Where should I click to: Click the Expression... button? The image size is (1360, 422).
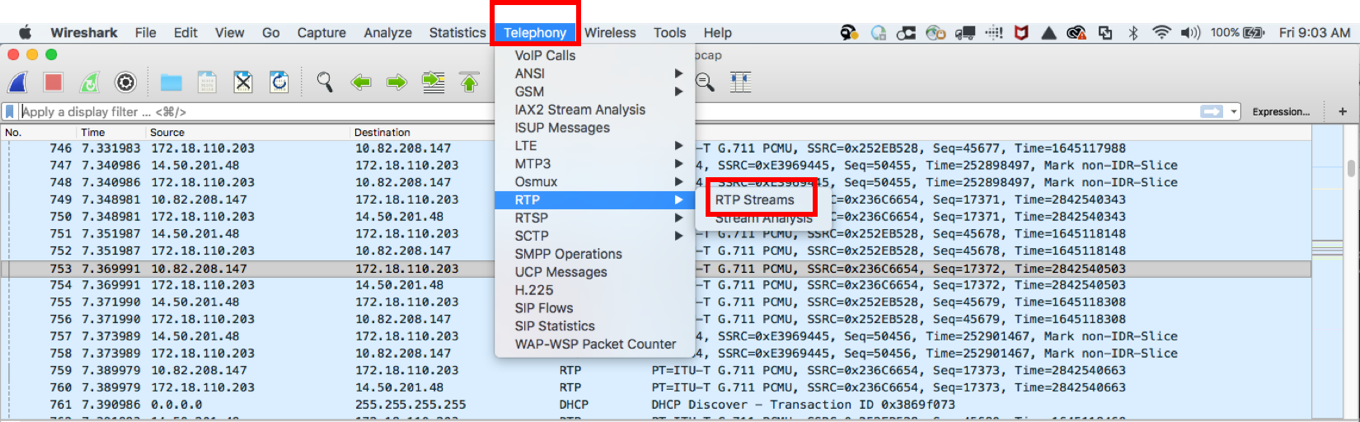(1281, 112)
